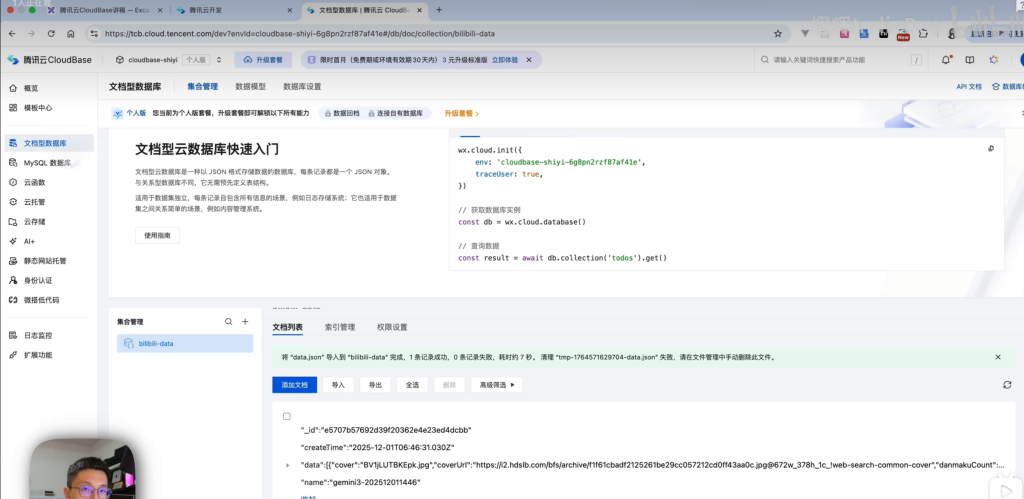Open 云函数 from the left sidebar
Image resolution: width=1024 pixels, height=499 pixels.
point(35,183)
